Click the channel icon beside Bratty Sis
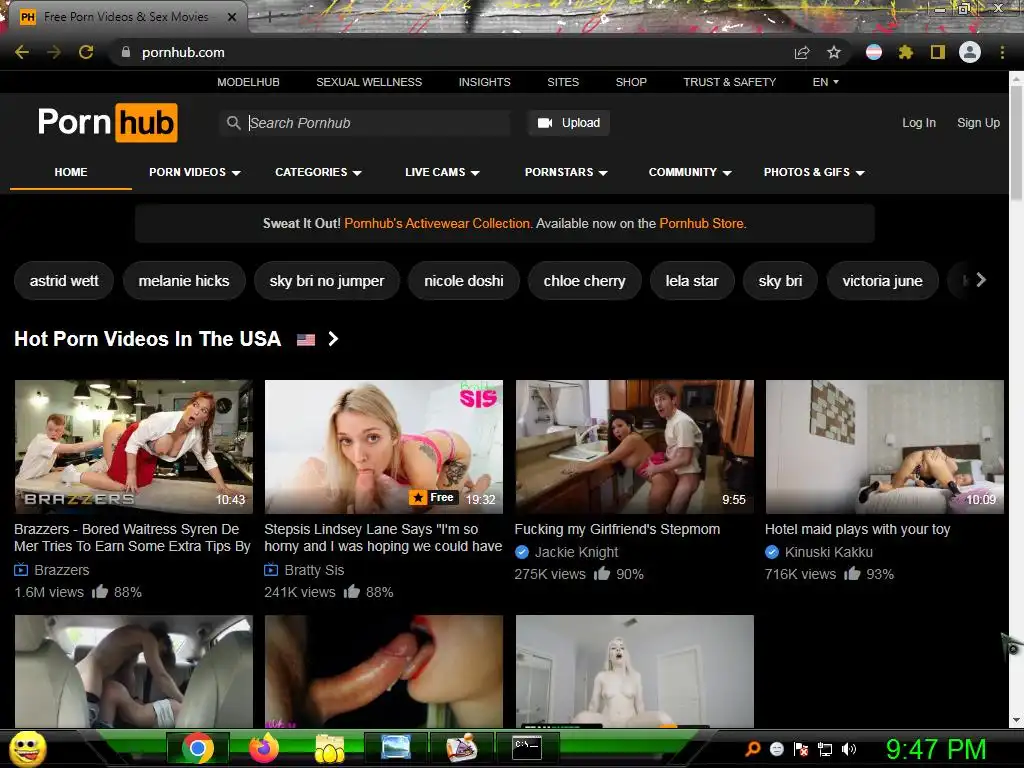Screen dimensions: 1024x768 pos(271,570)
